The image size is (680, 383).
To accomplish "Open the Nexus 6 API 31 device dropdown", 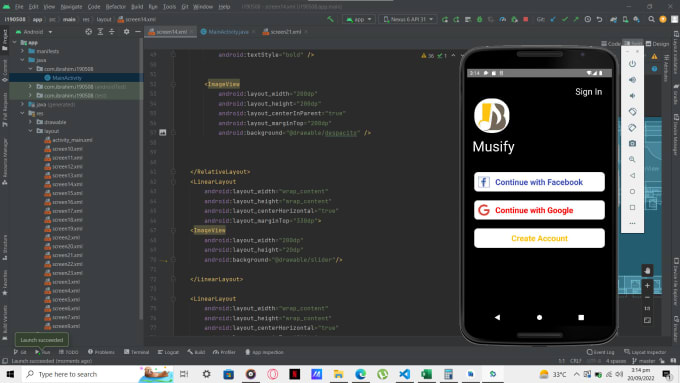I will coord(408,19).
